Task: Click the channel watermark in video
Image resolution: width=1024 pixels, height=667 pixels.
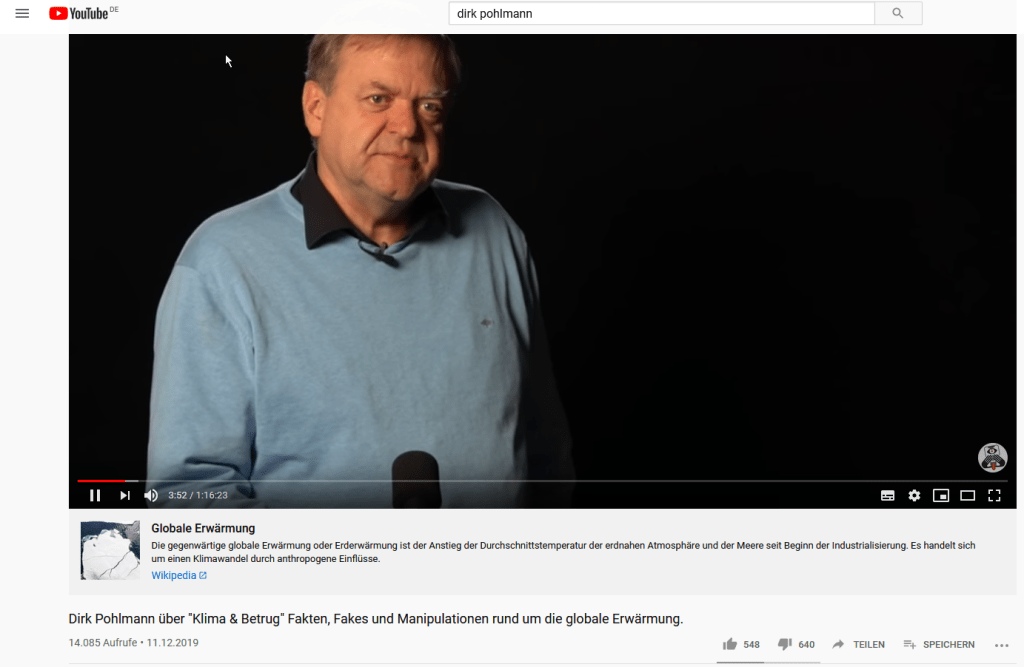Action: 992,457
